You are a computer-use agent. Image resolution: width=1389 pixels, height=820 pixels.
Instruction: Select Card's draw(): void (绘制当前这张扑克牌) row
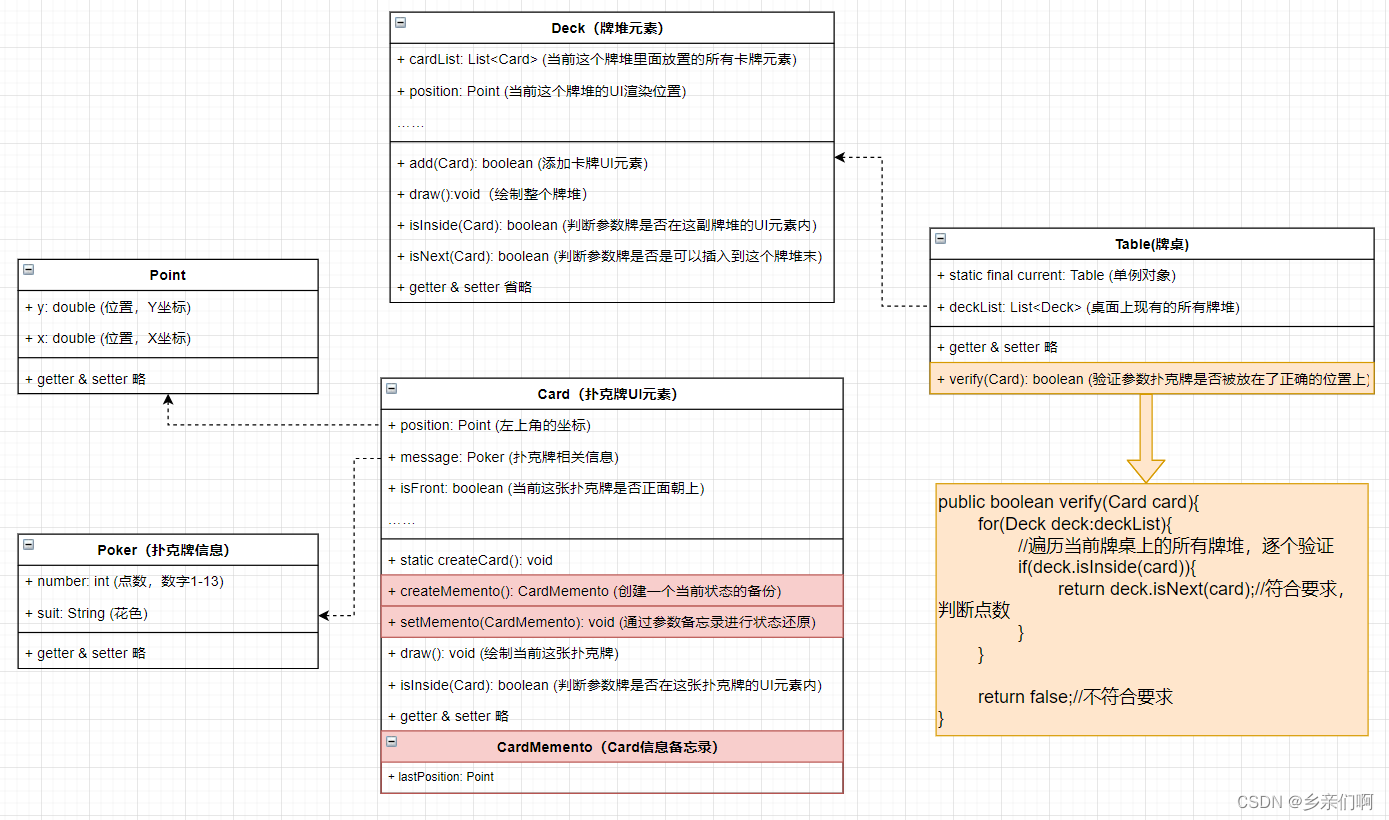click(612, 653)
